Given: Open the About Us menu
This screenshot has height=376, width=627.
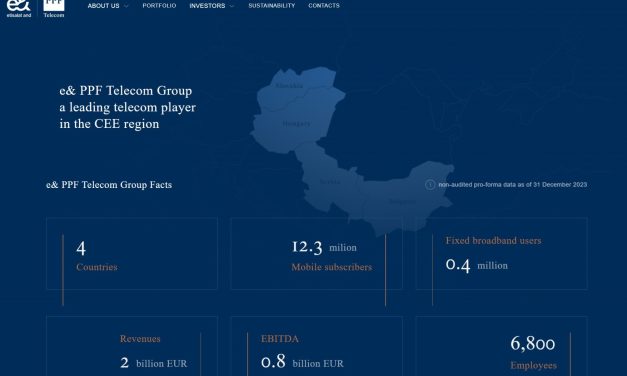Looking at the screenshot, I should 104,6.
